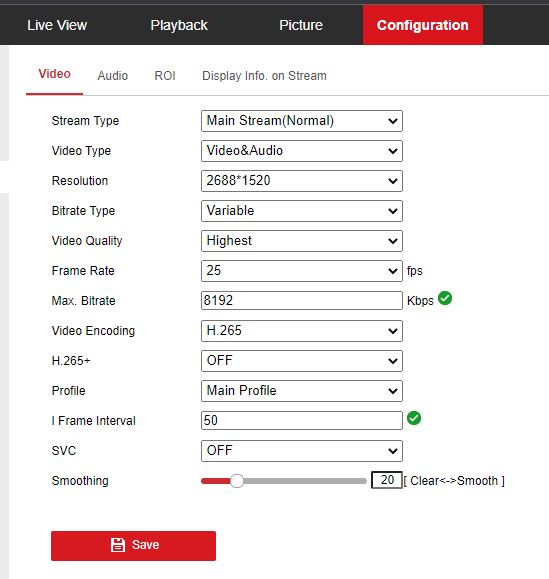549x579 pixels.
Task: Open the Video Encoding H.265 dropdown
Action: tap(302, 331)
